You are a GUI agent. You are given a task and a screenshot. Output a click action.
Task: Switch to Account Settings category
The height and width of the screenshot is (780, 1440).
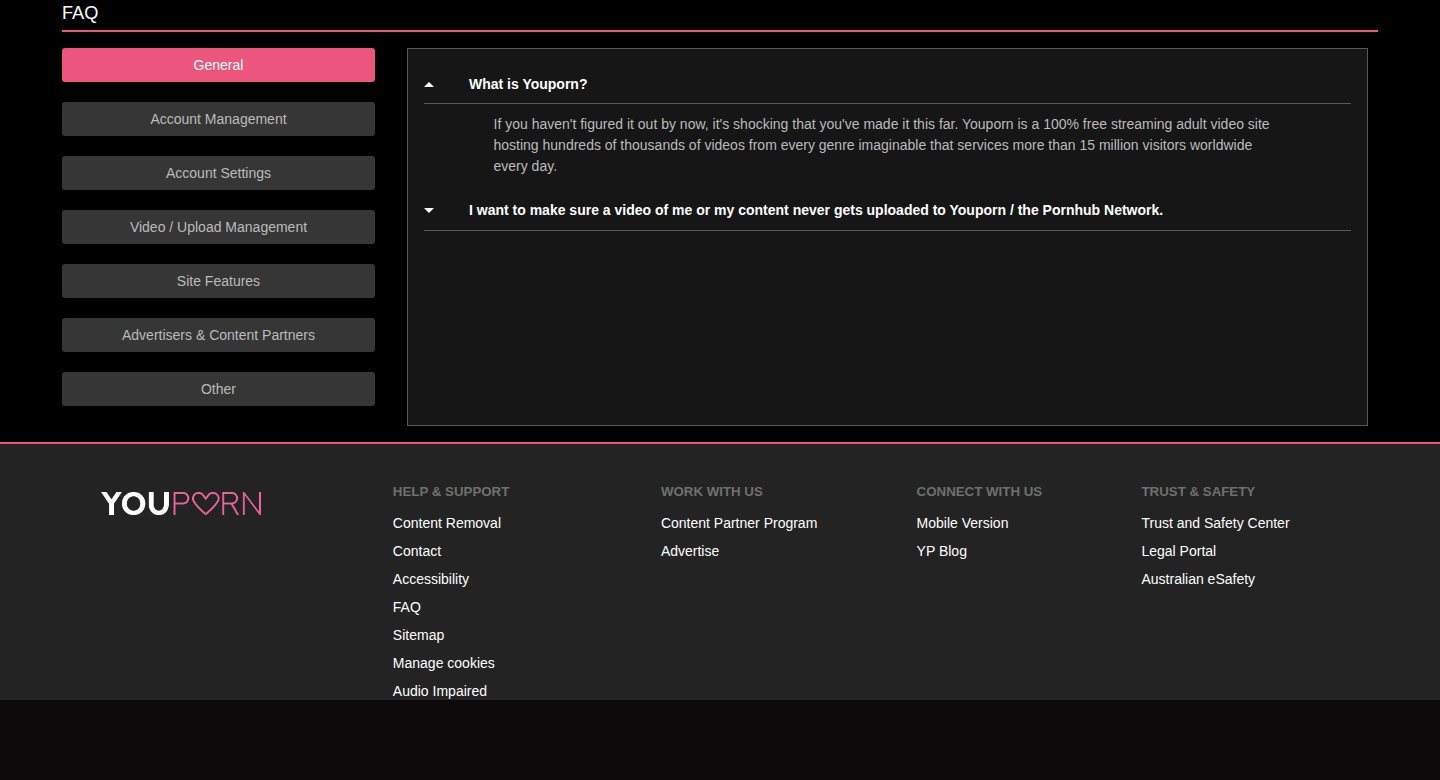coord(218,173)
